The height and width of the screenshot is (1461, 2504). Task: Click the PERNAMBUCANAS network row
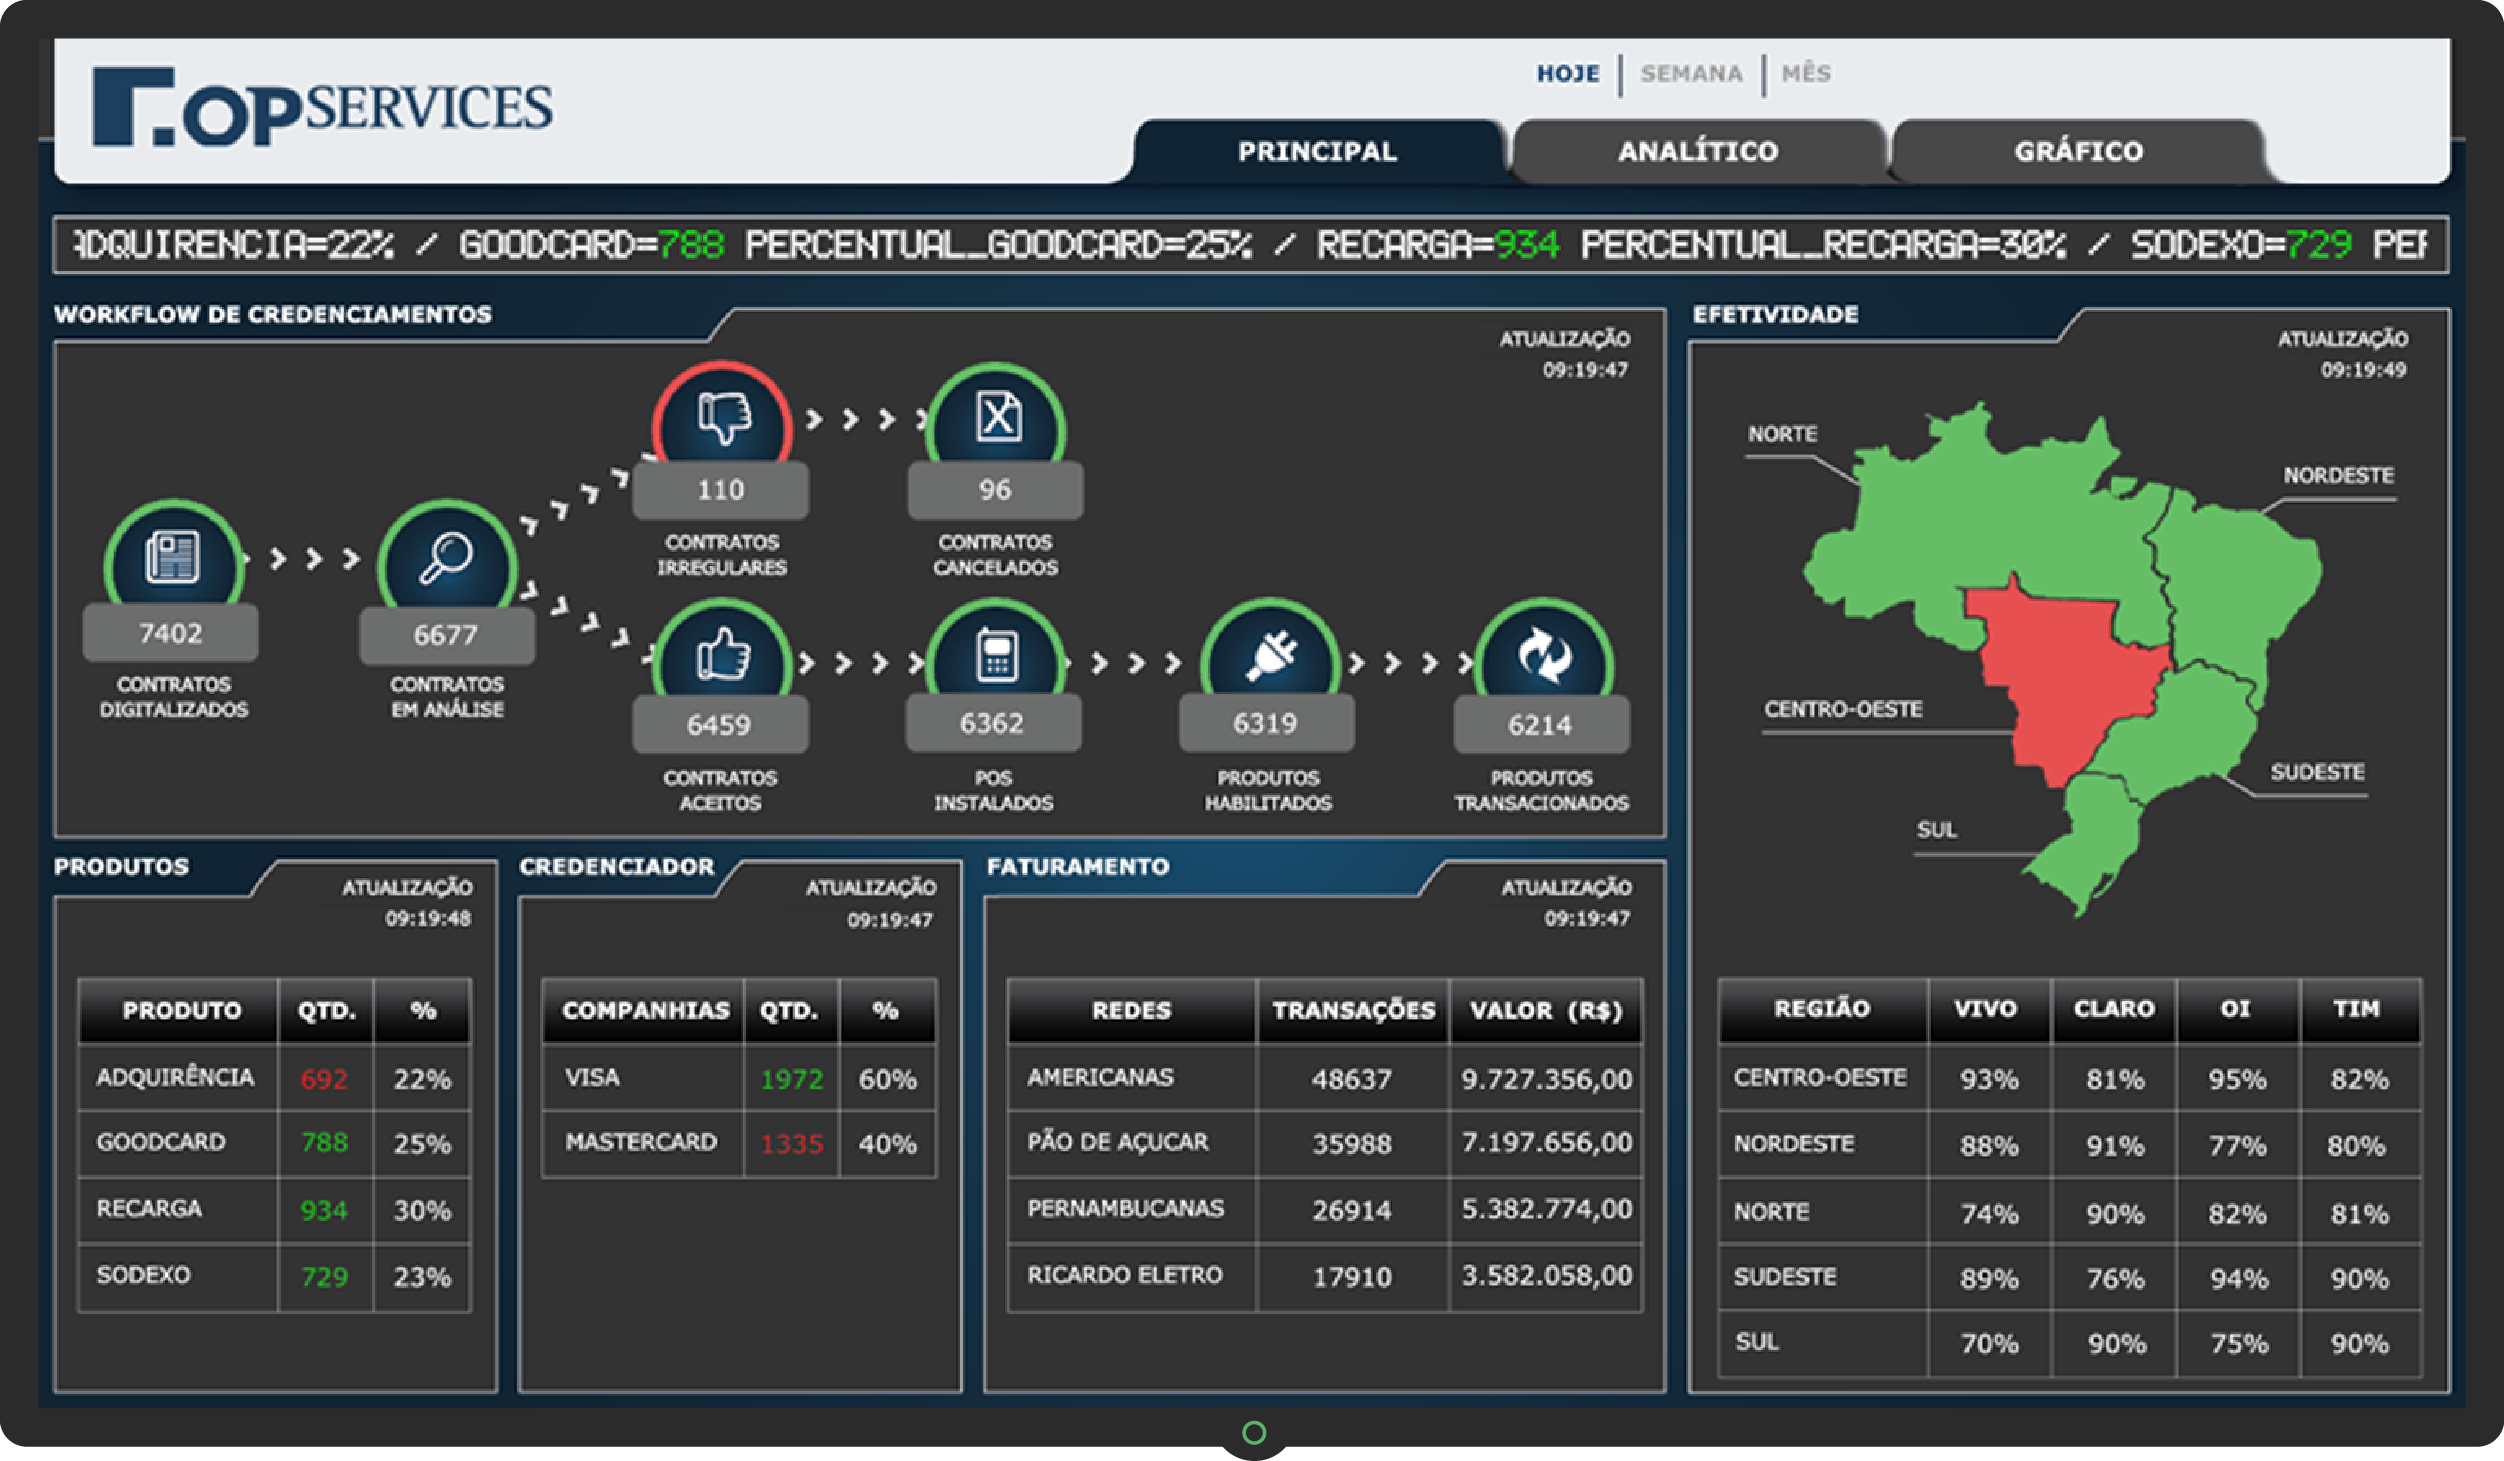(x=1325, y=1210)
